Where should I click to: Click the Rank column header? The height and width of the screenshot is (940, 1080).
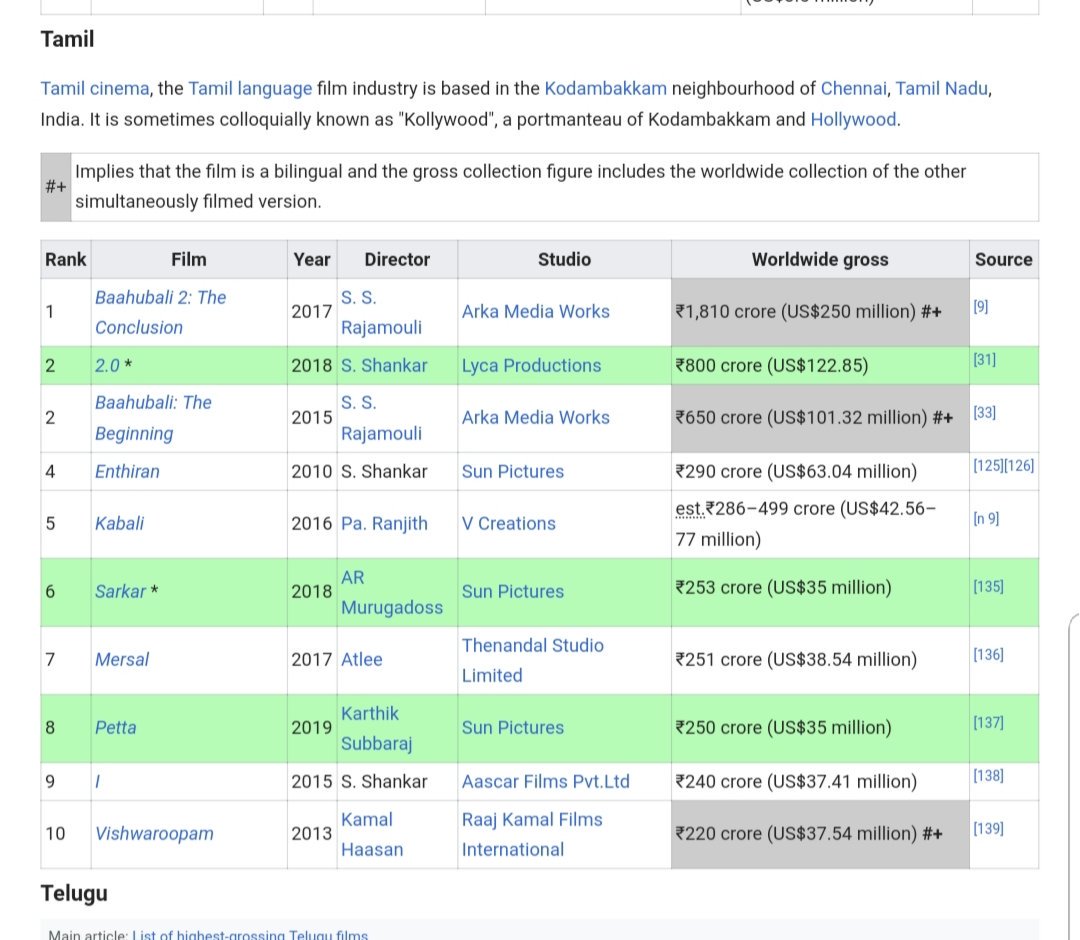[65, 260]
